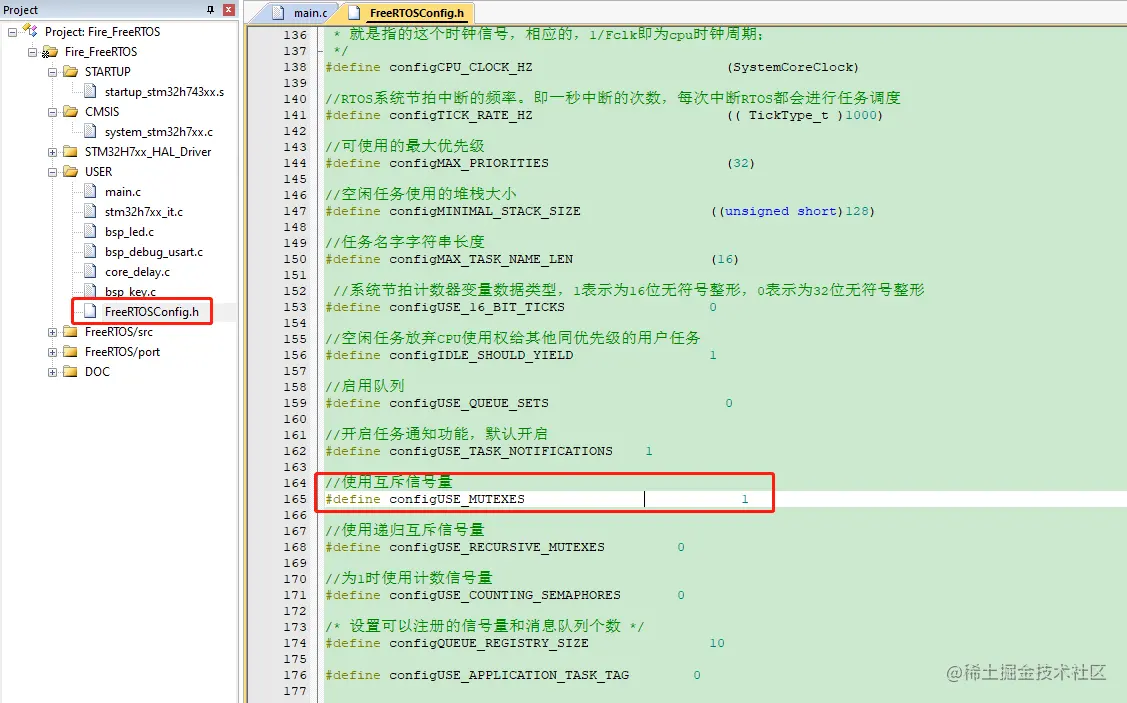Click the FreeRTOS/port folder icon
This screenshot has height=703, width=1127.
[x=70, y=352]
